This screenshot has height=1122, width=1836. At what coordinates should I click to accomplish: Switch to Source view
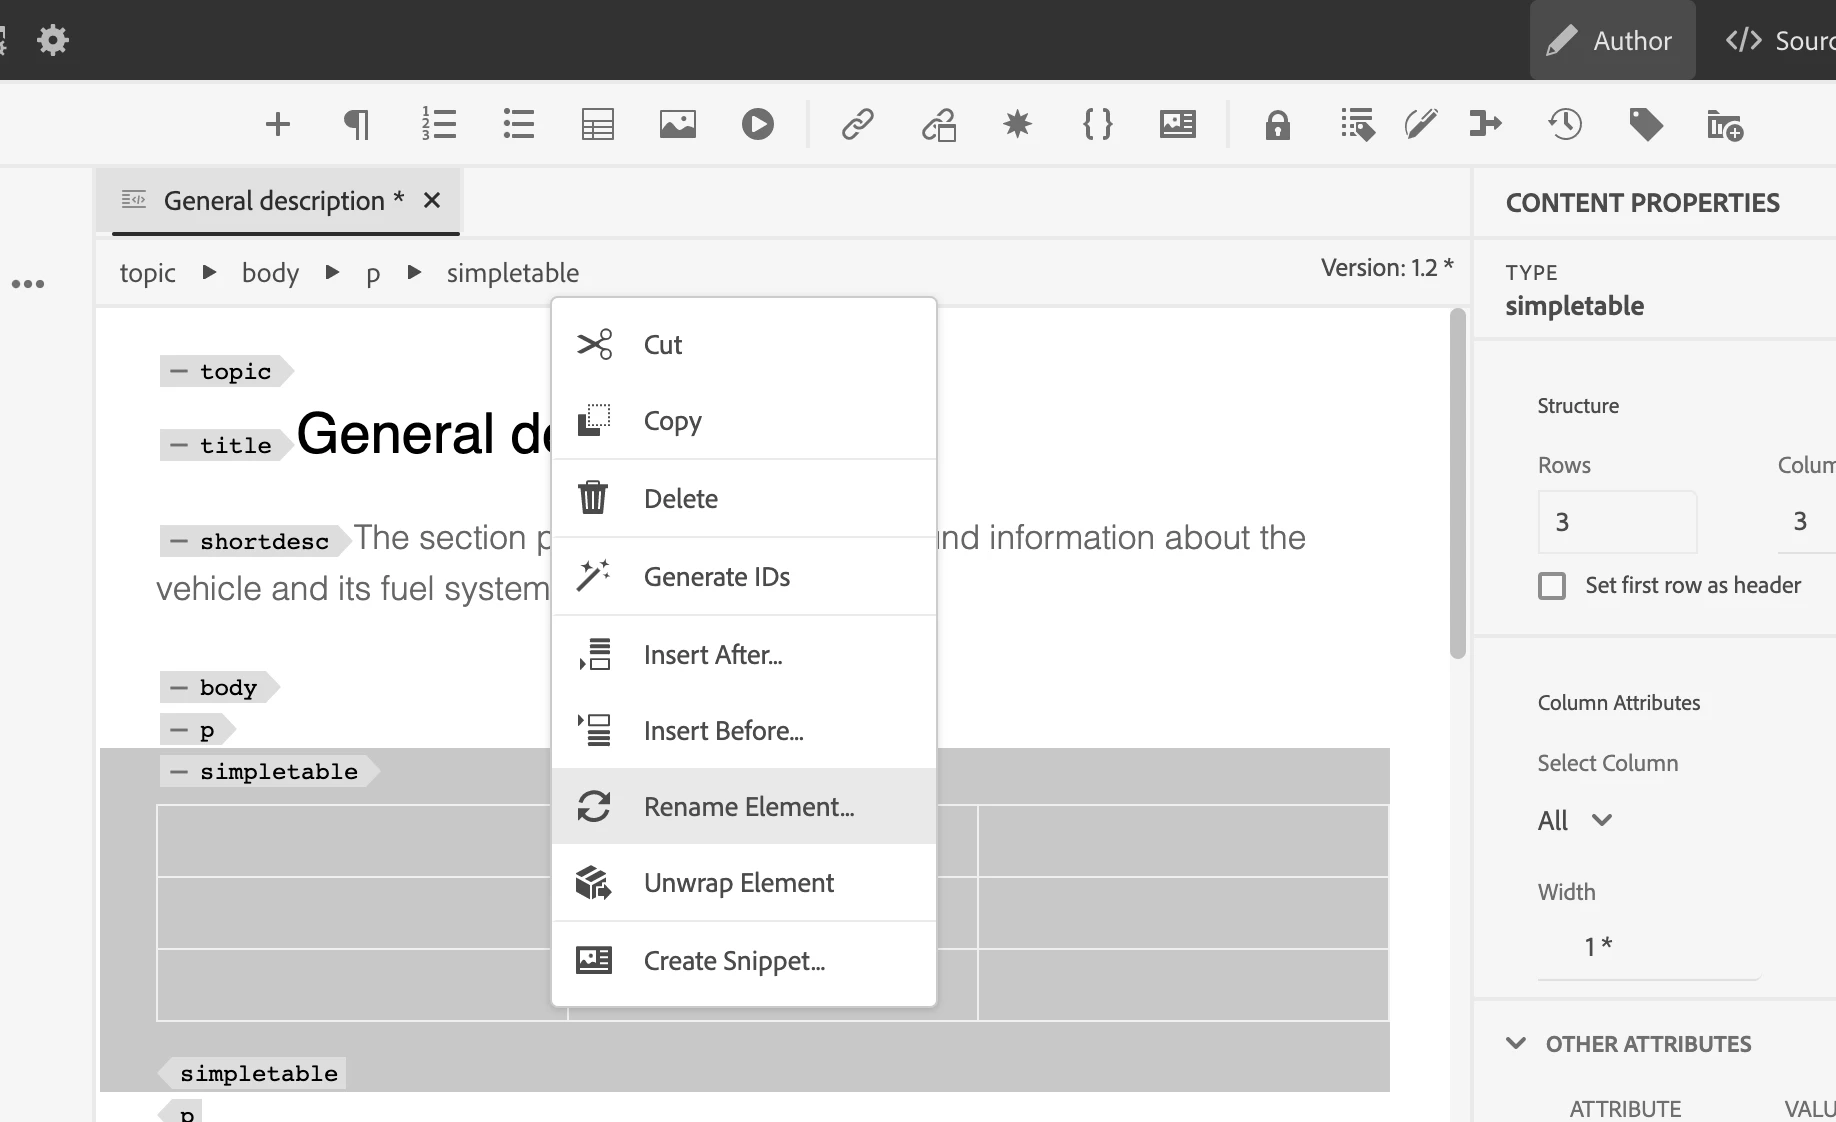click(x=1780, y=40)
